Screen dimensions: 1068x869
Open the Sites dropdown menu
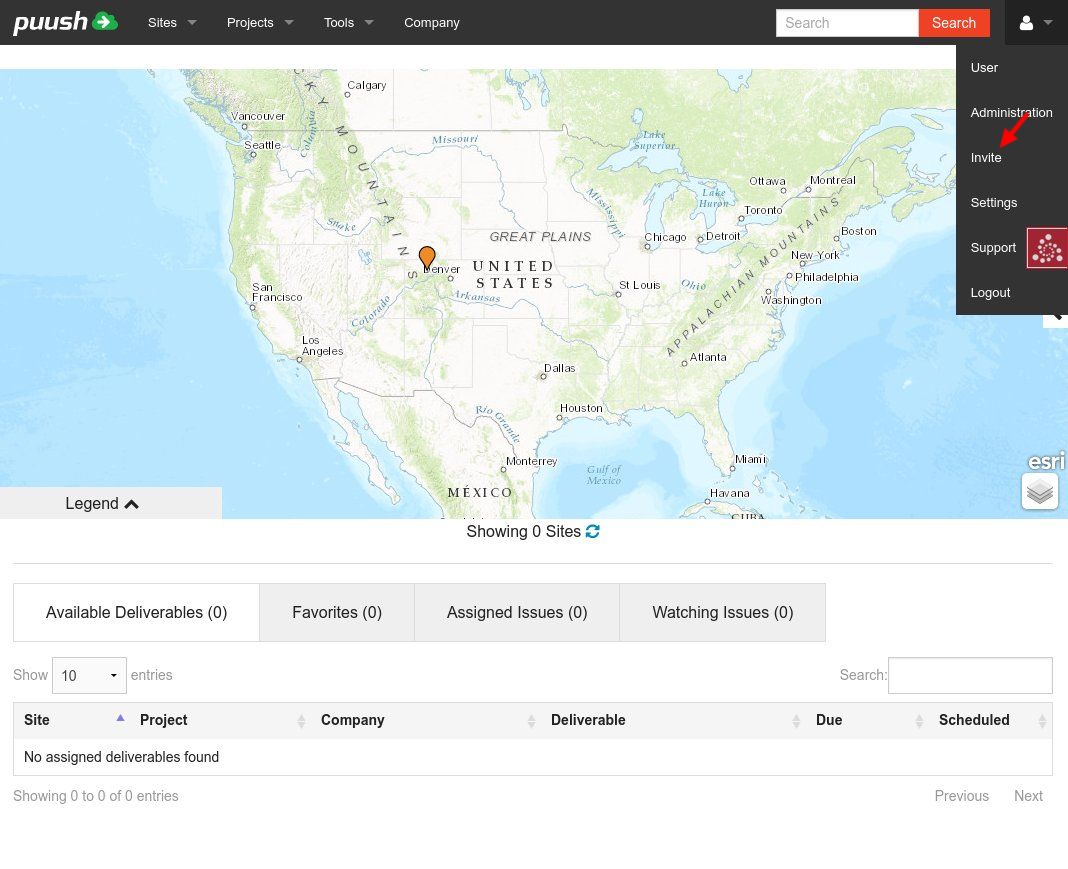[172, 22]
